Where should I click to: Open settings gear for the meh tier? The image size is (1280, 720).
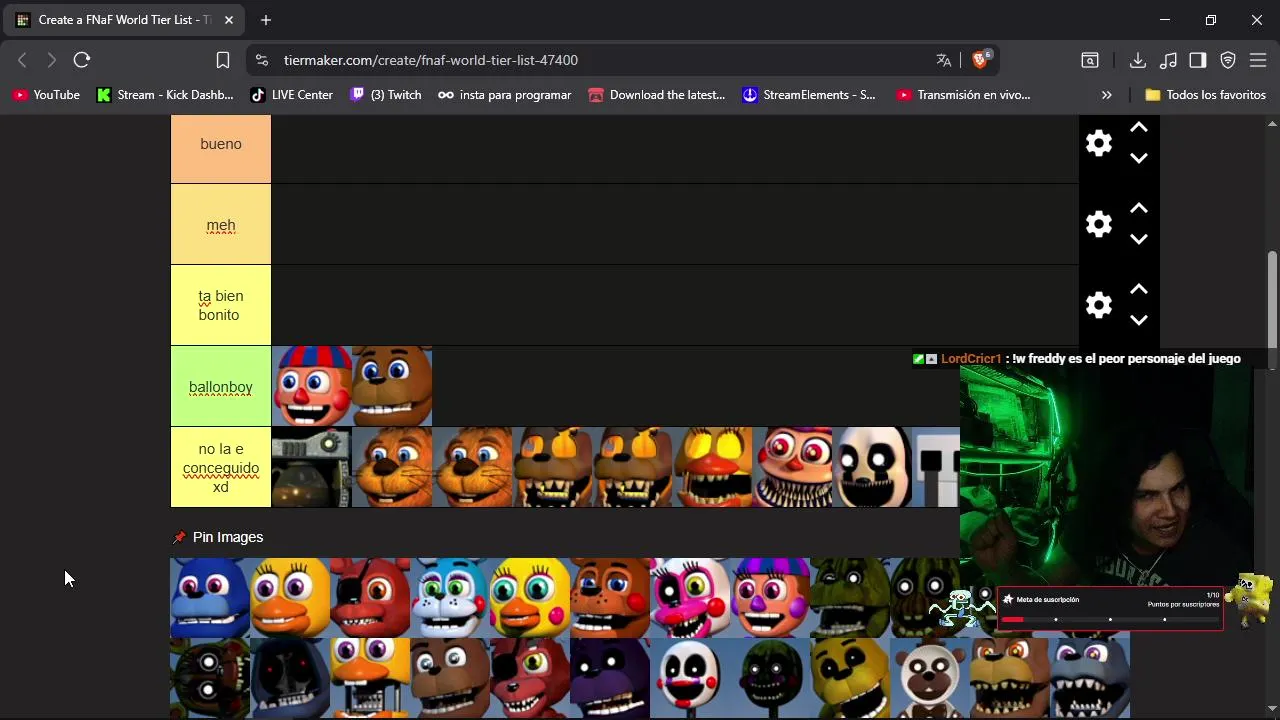(1099, 224)
